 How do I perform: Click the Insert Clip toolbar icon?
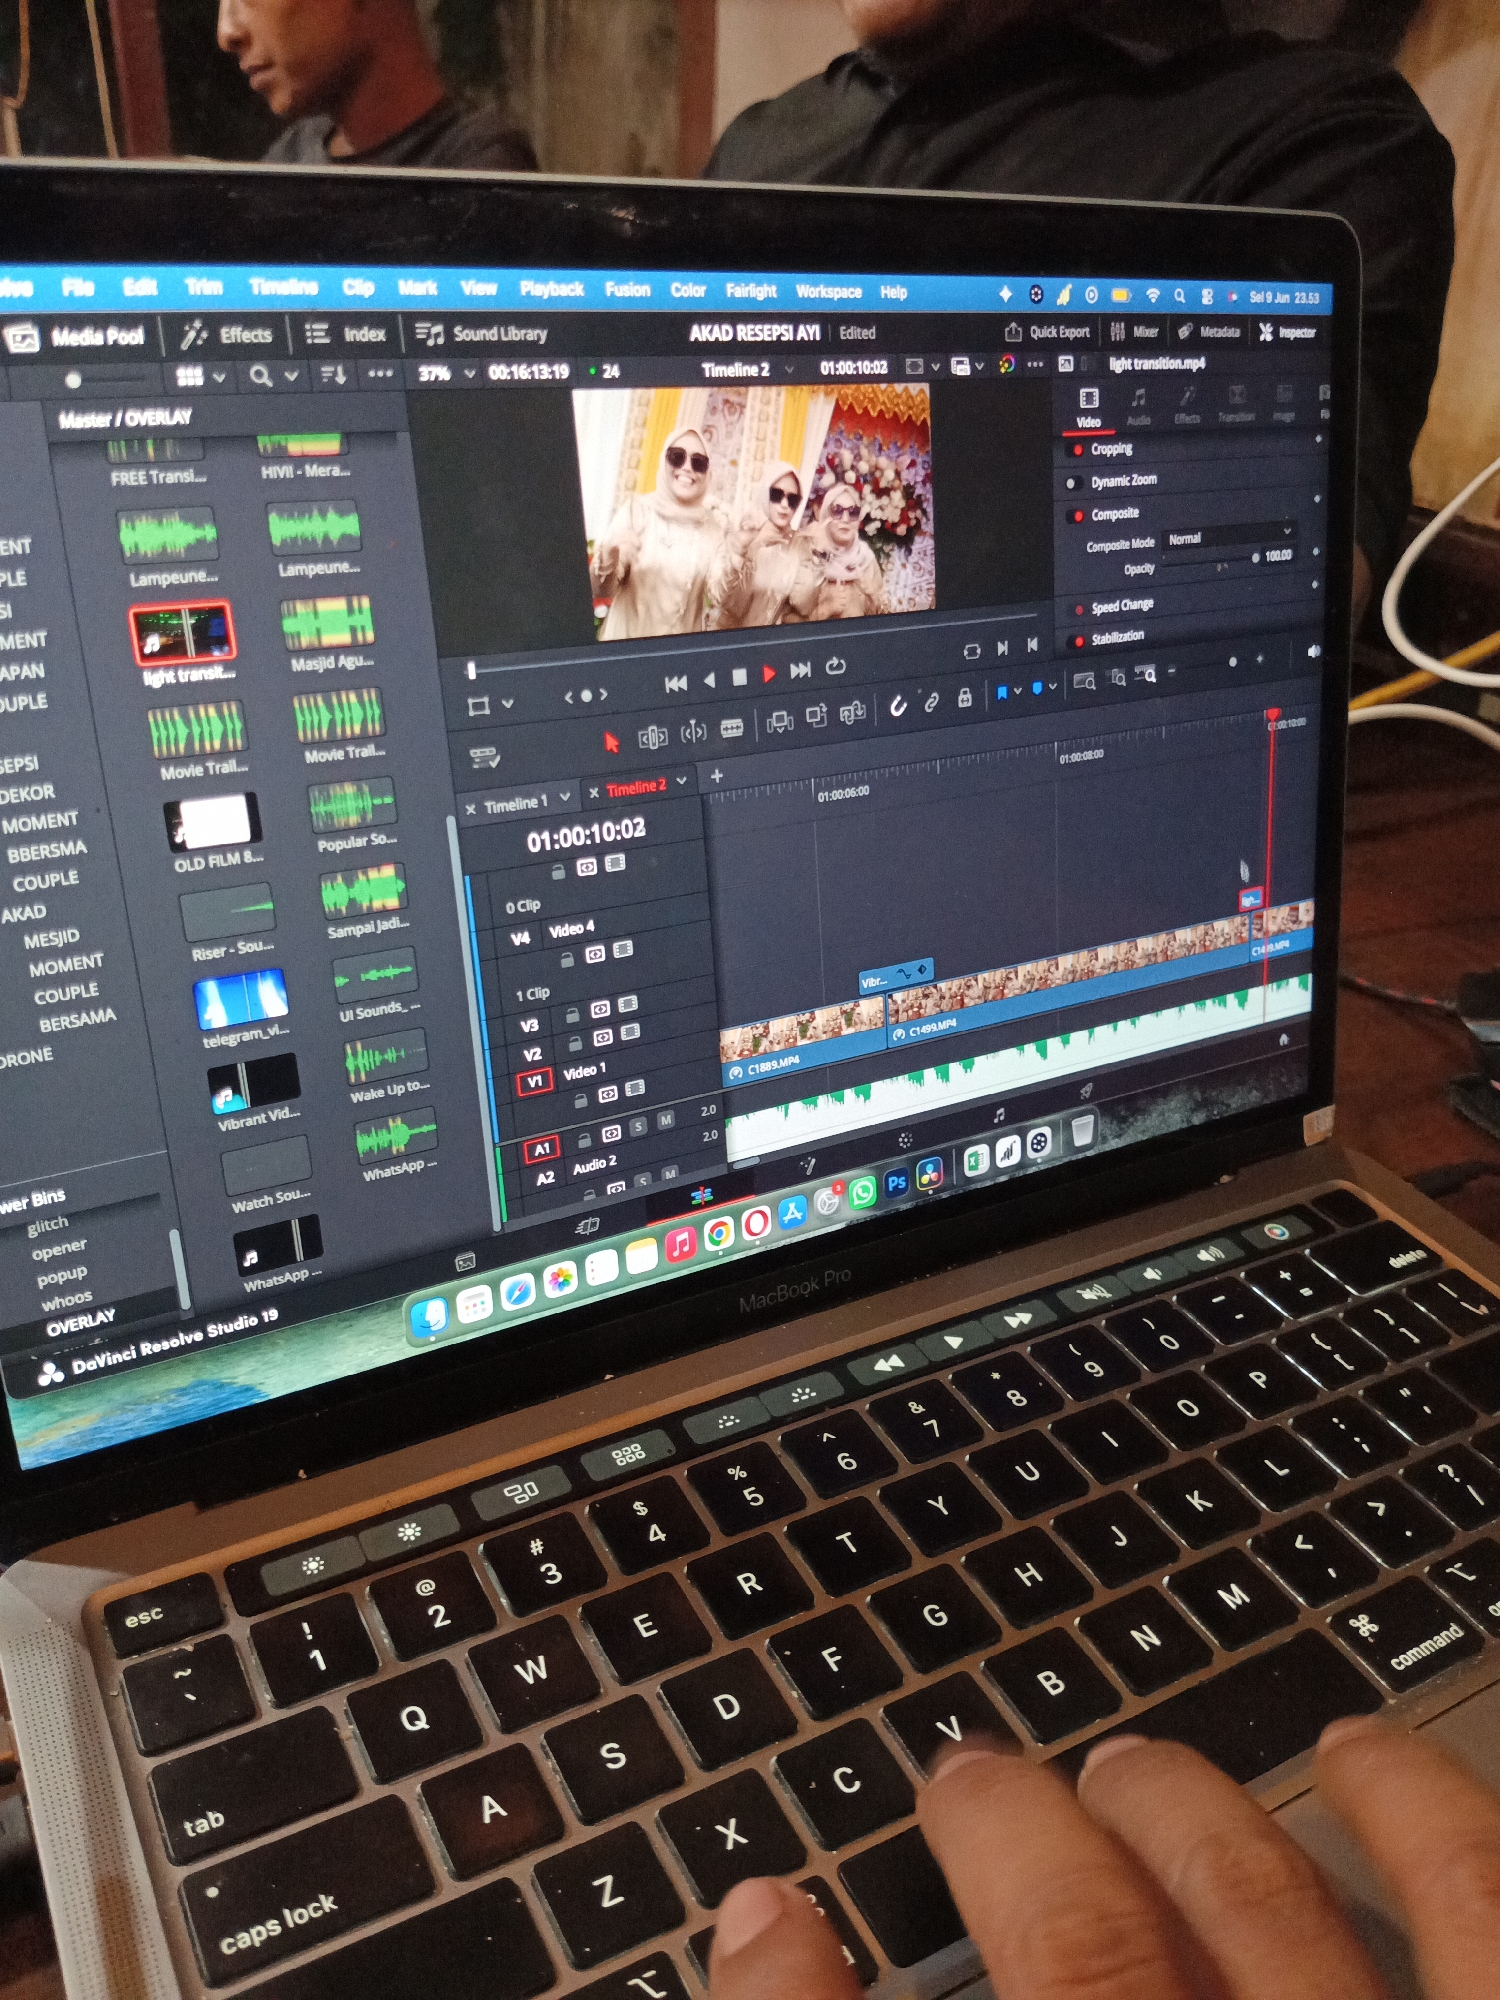[779, 722]
